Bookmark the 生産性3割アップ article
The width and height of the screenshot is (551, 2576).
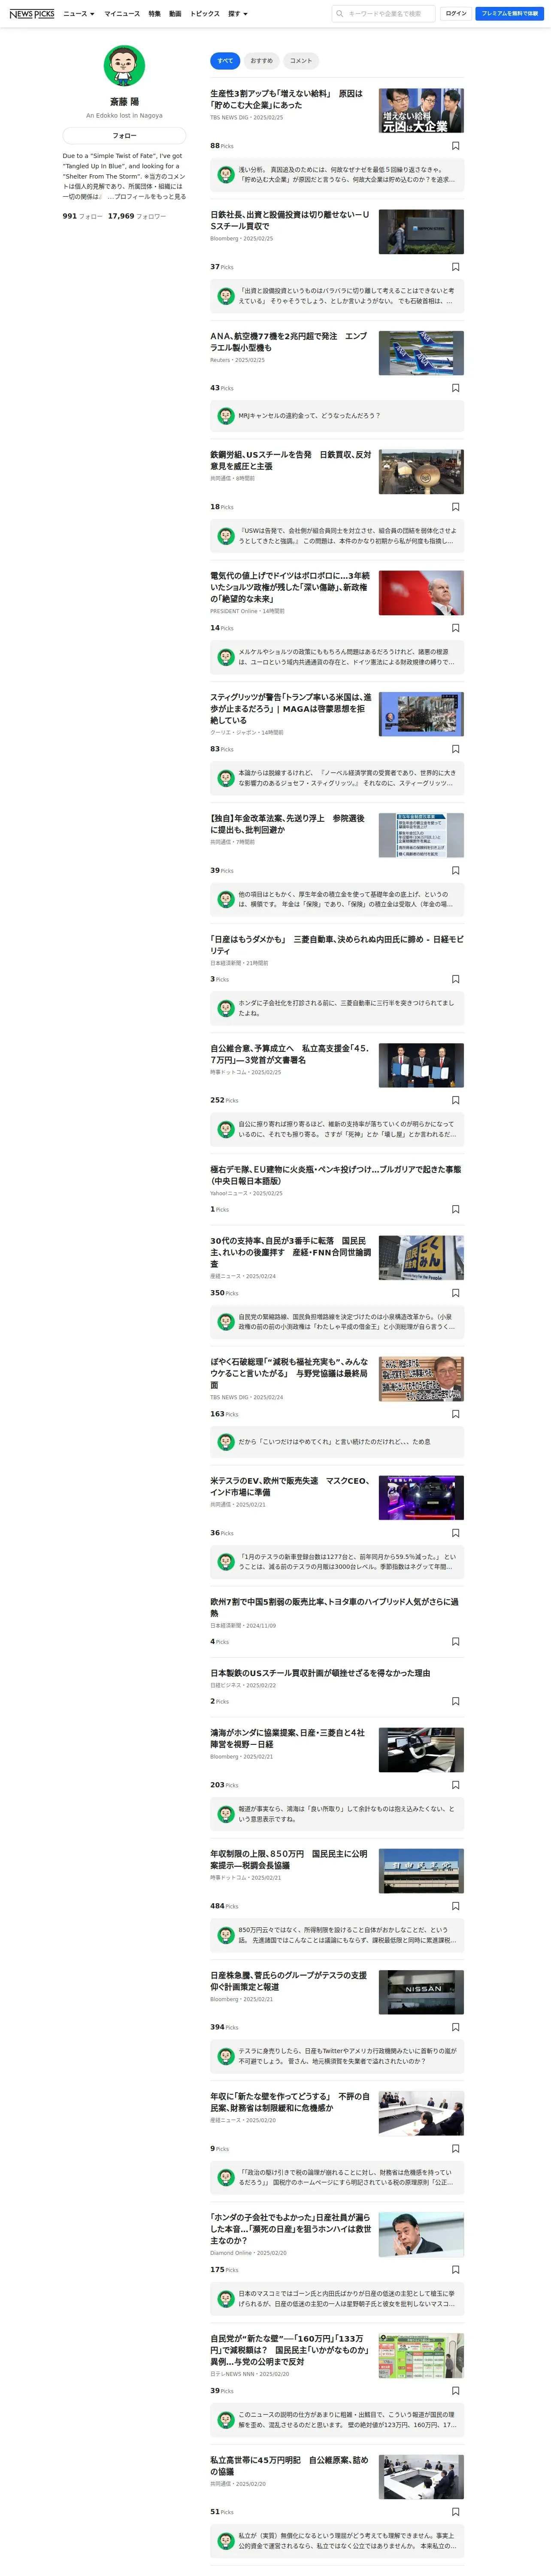click(456, 146)
